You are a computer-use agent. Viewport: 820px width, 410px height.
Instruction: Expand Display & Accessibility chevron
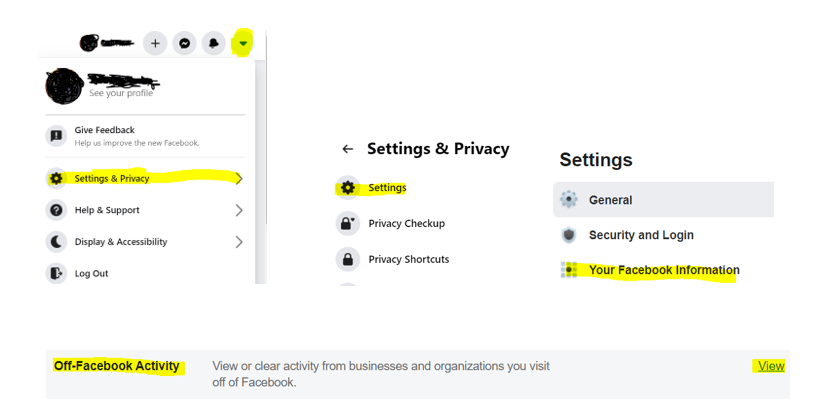239,242
